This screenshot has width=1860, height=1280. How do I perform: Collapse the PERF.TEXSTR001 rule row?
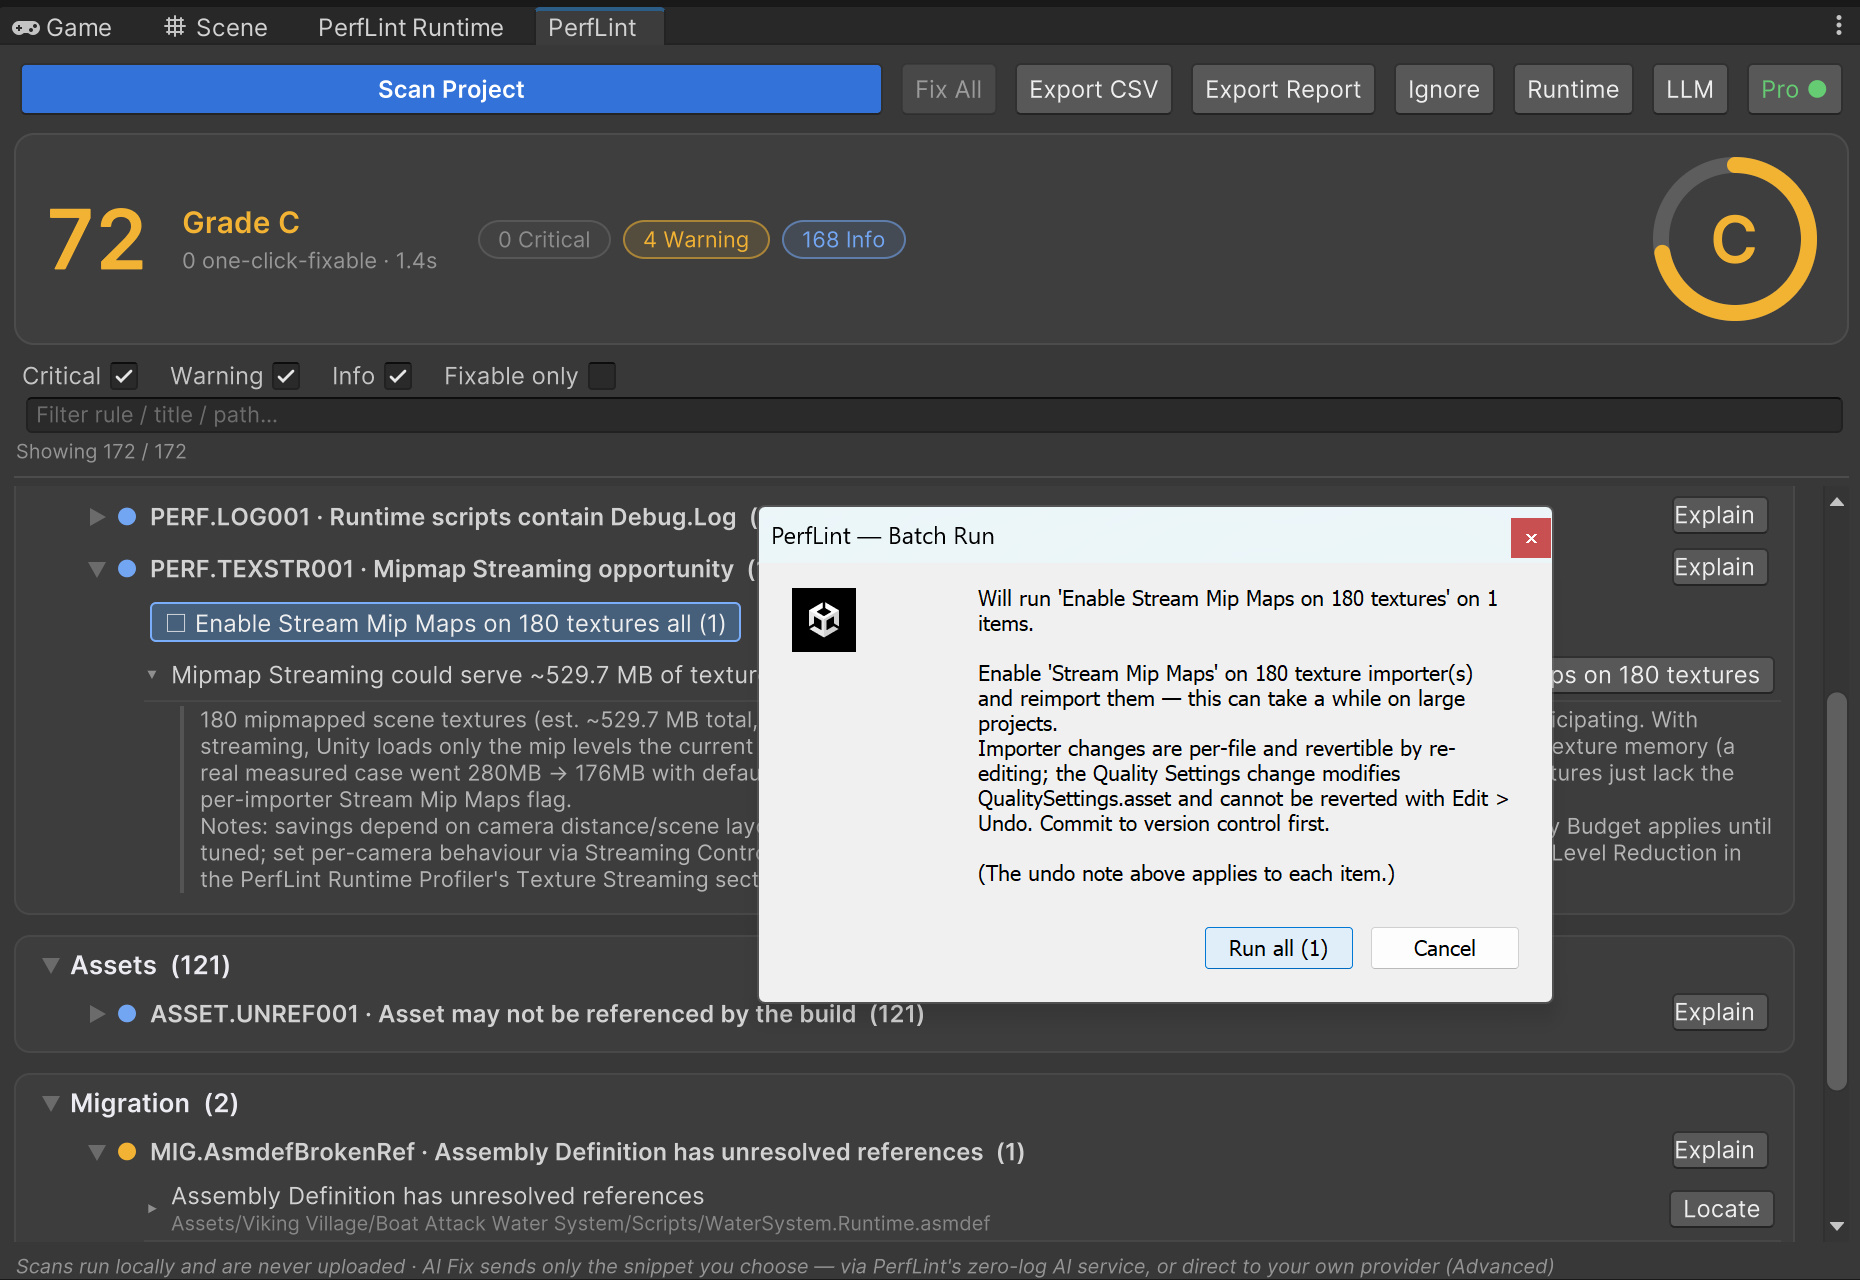(97, 569)
